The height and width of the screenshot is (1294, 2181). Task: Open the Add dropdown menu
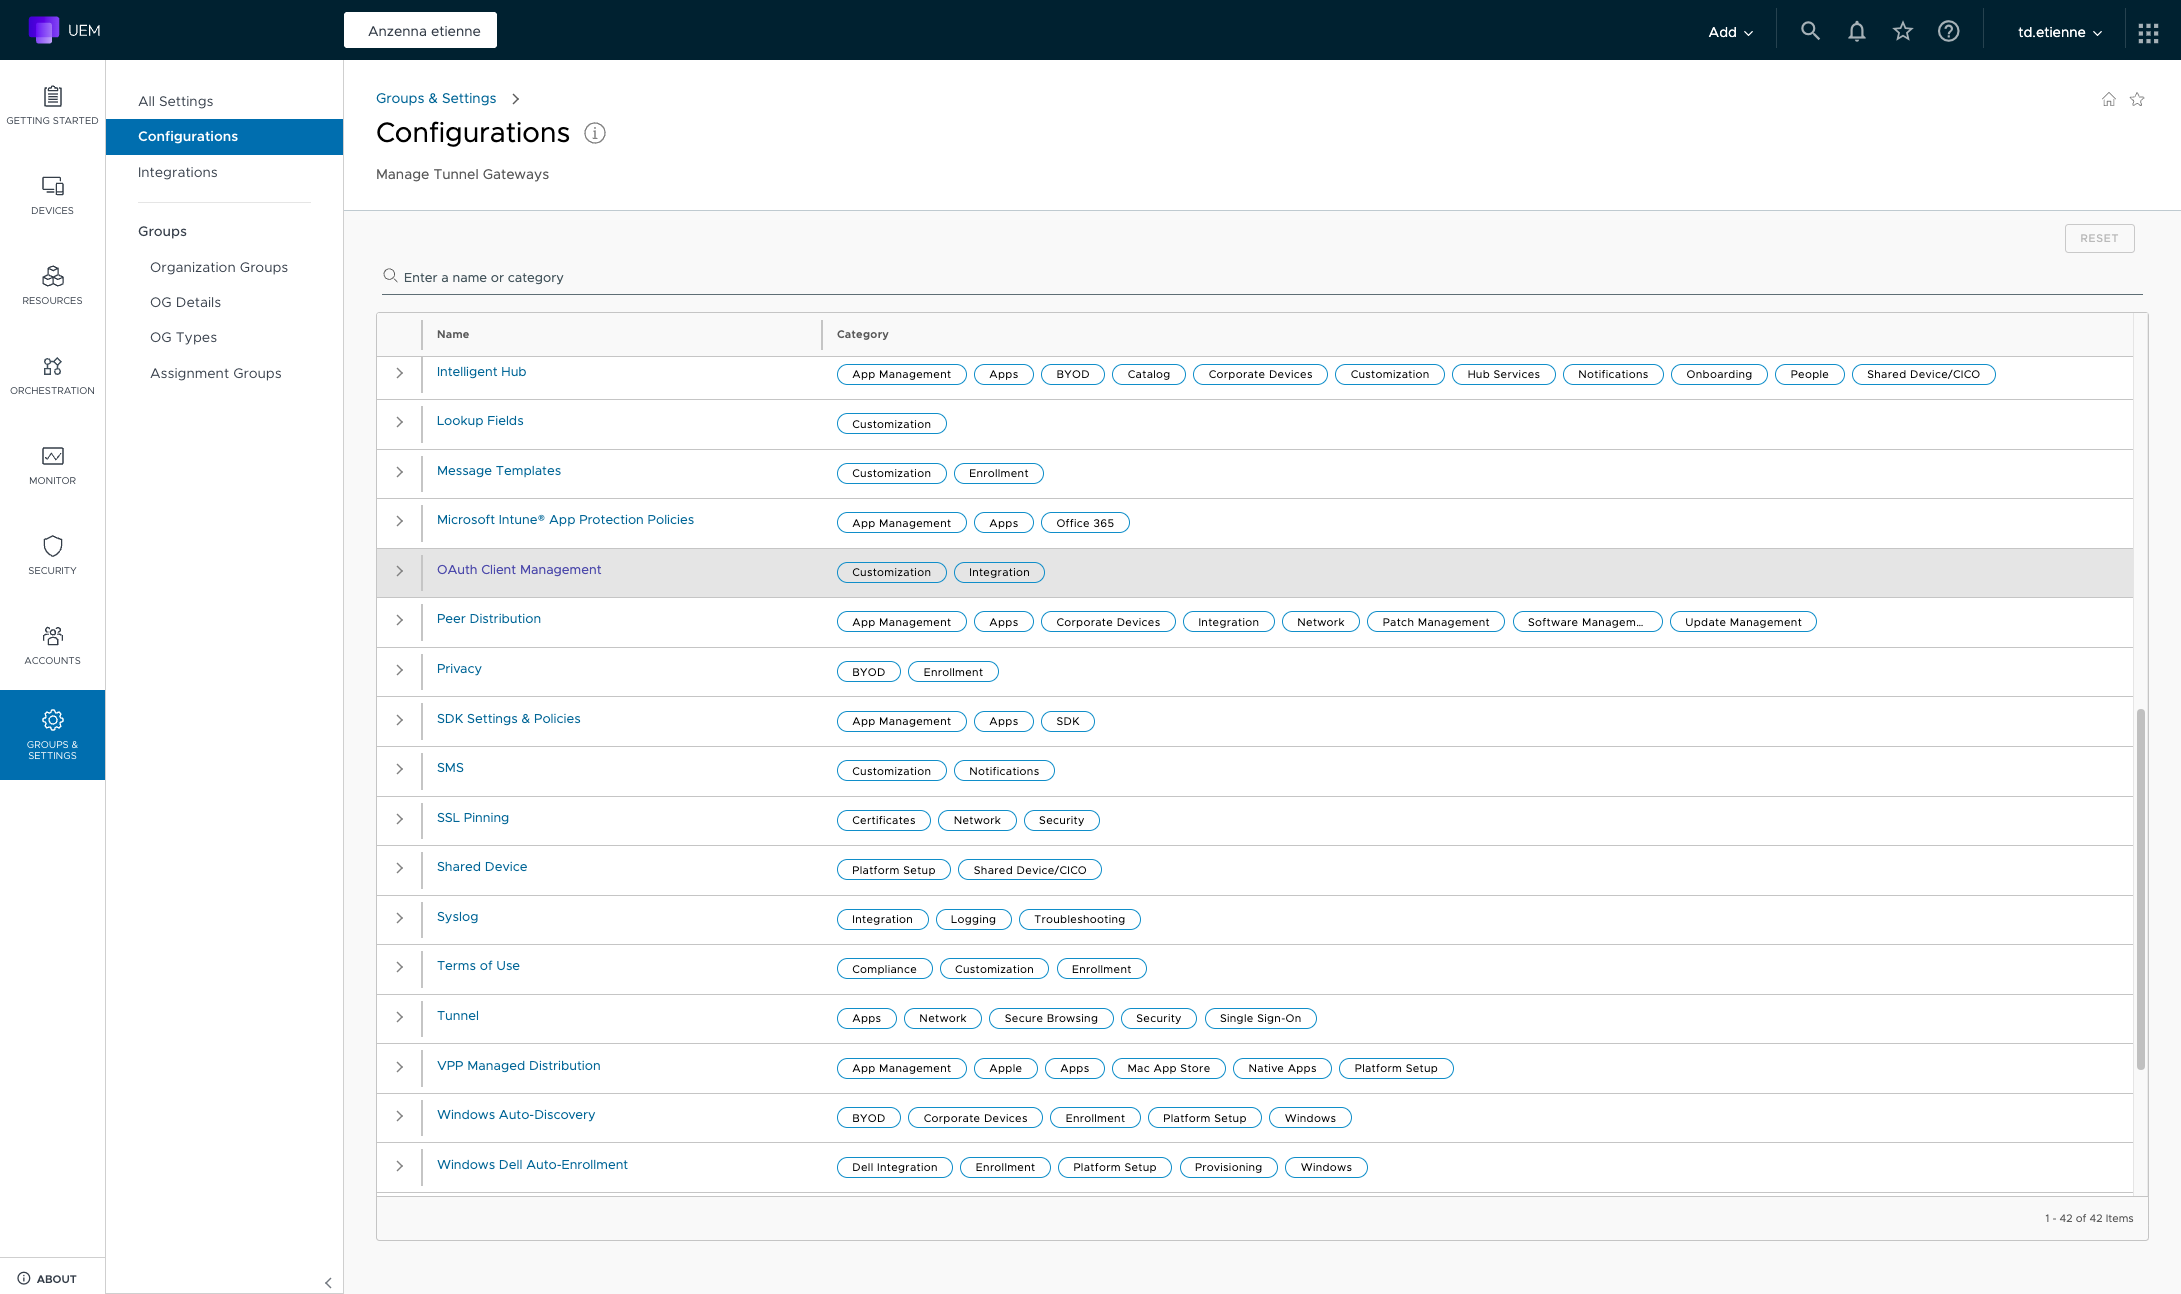(x=1730, y=32)
